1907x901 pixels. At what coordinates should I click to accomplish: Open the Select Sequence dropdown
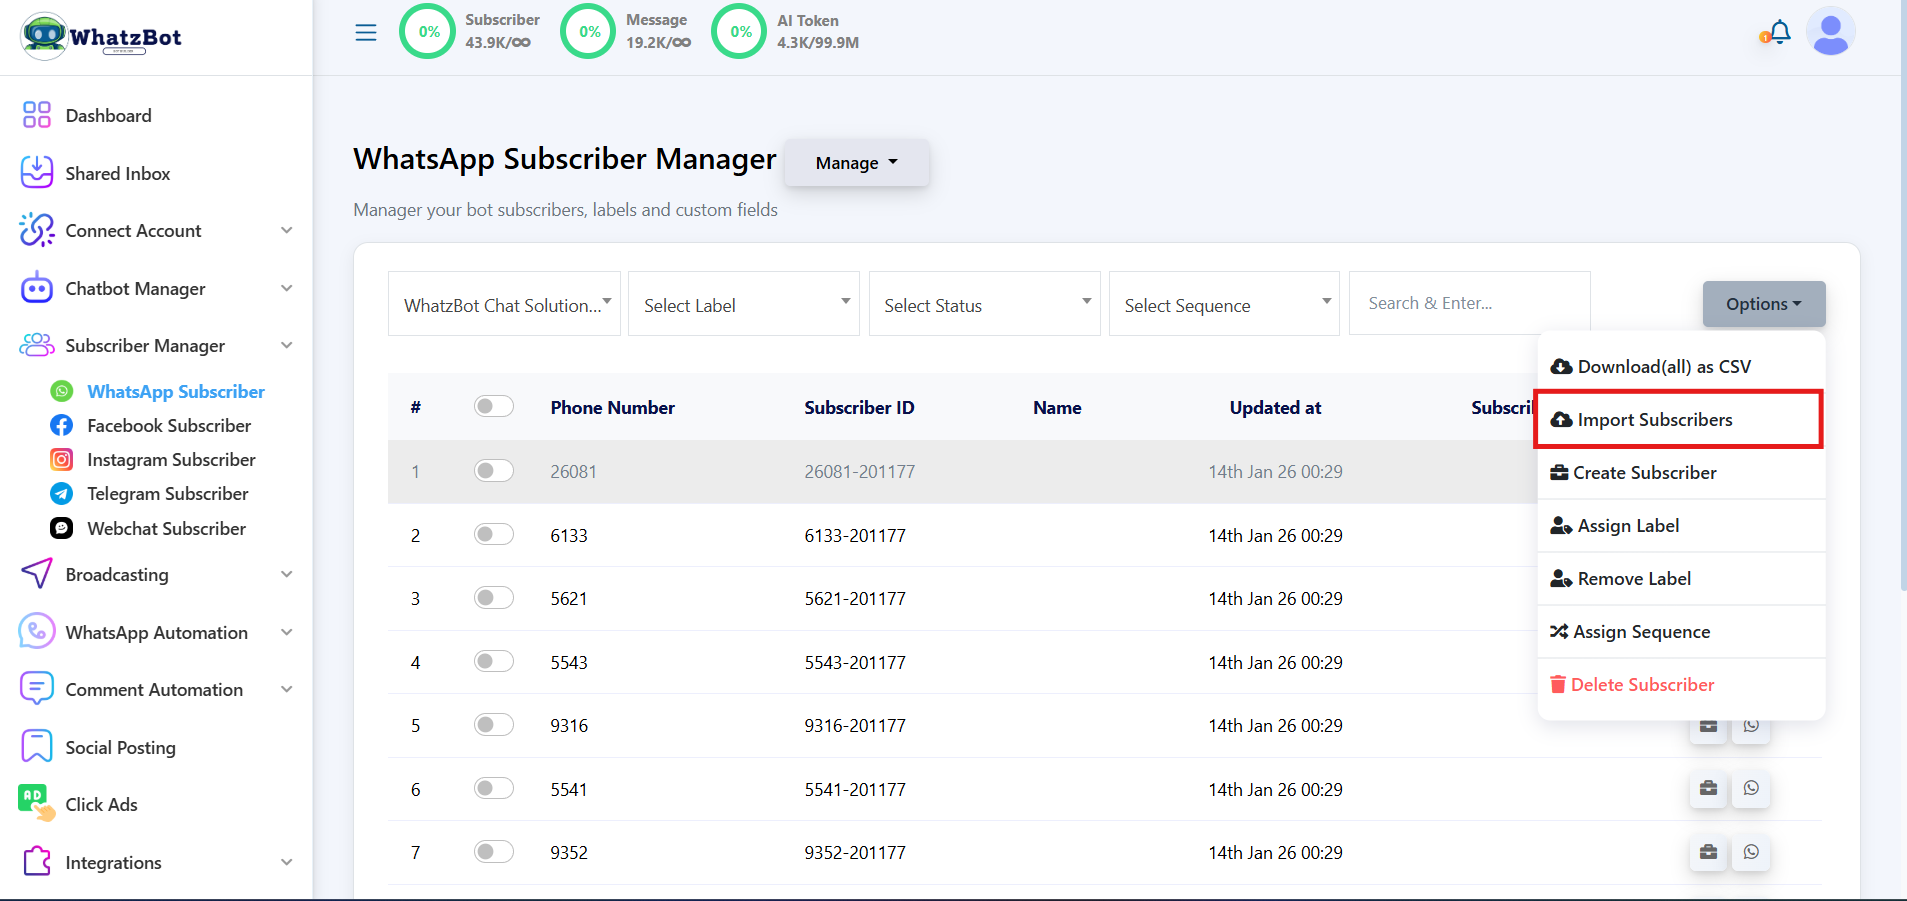[x=1223, y=304]
